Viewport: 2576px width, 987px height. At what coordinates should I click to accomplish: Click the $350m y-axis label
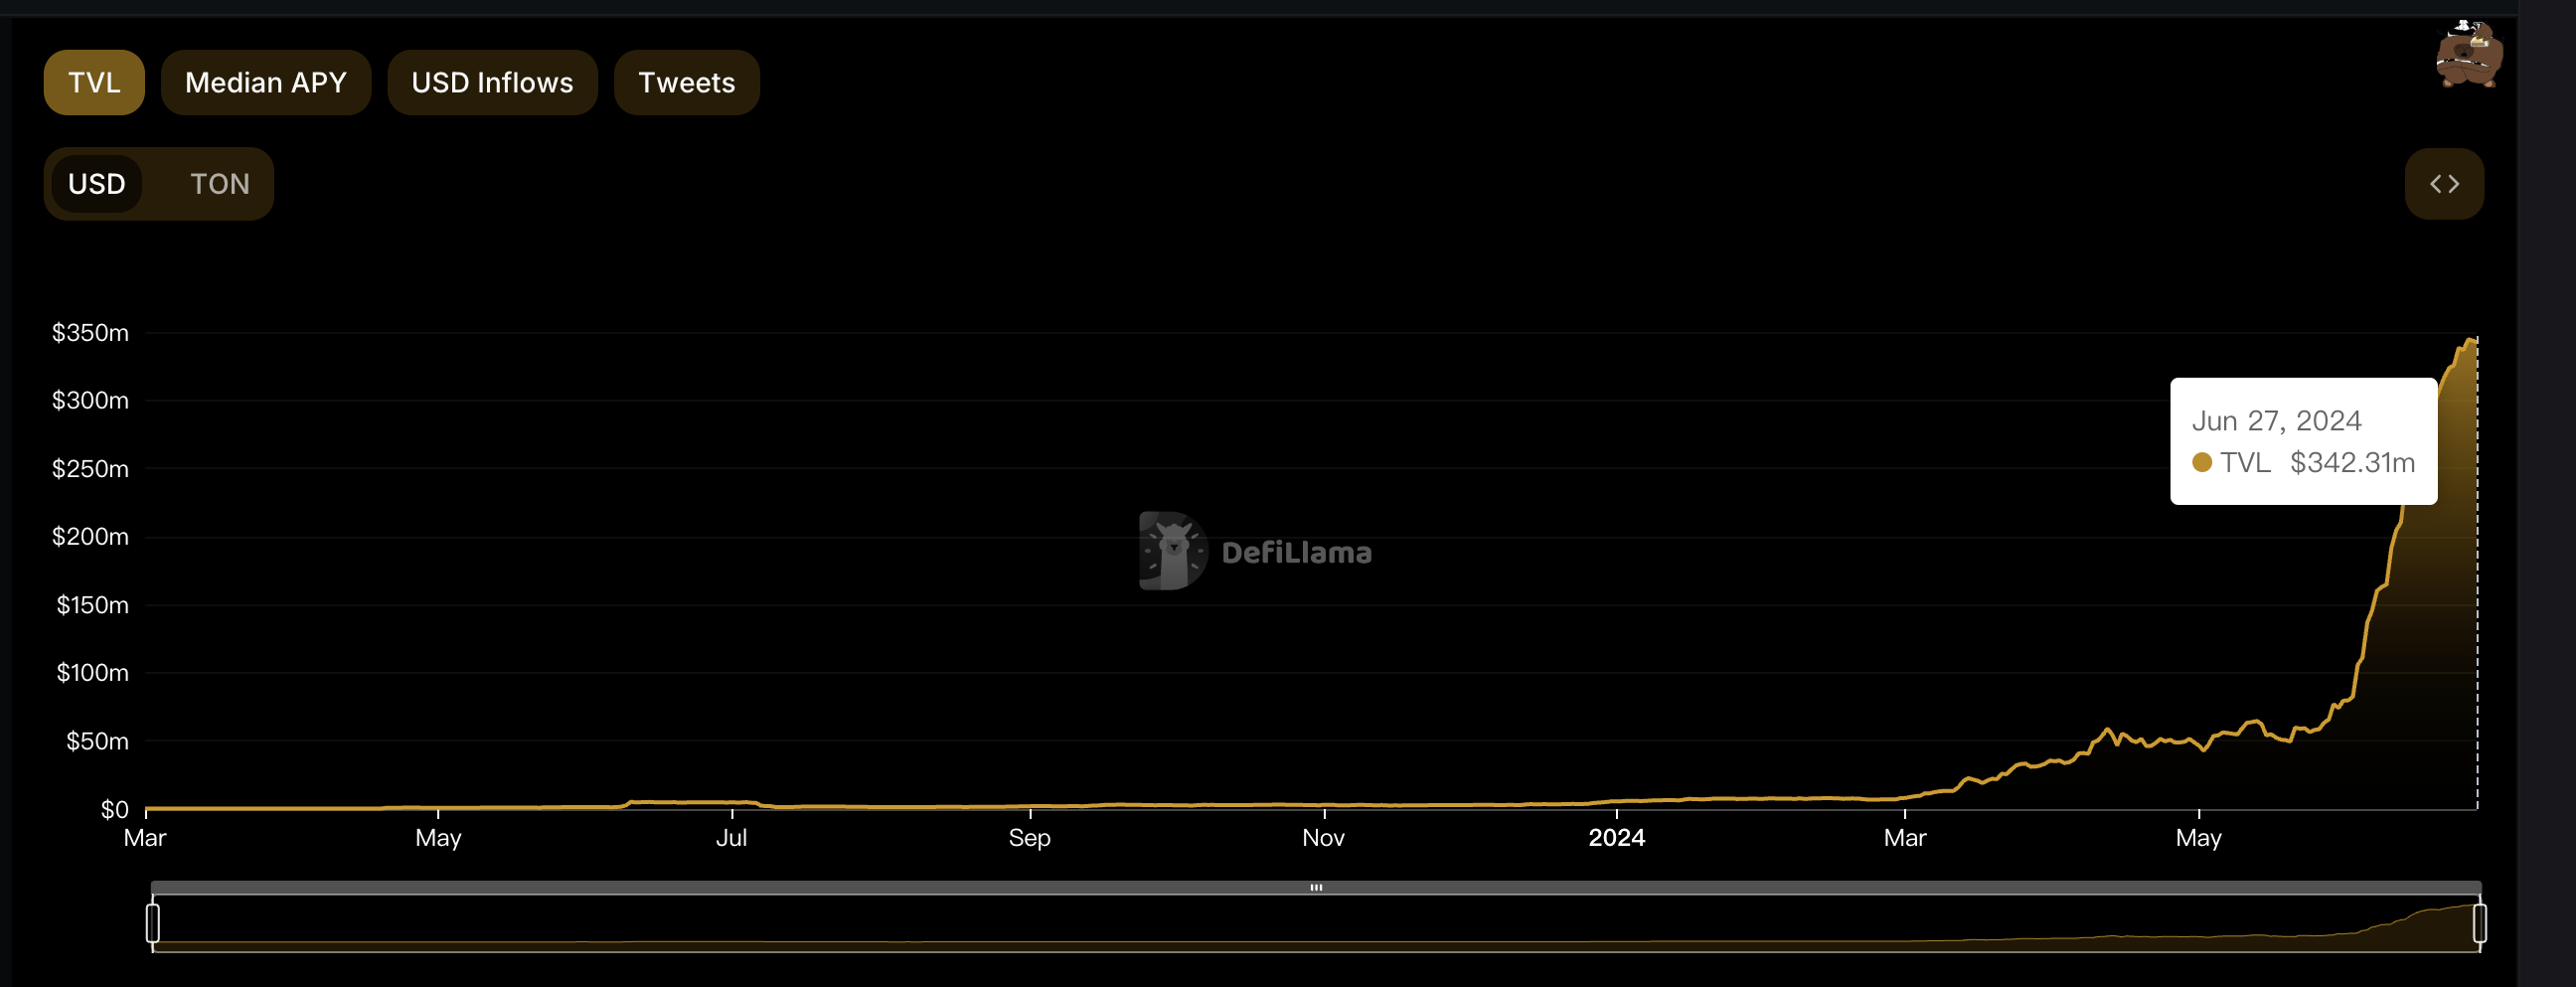click(90, 333)
